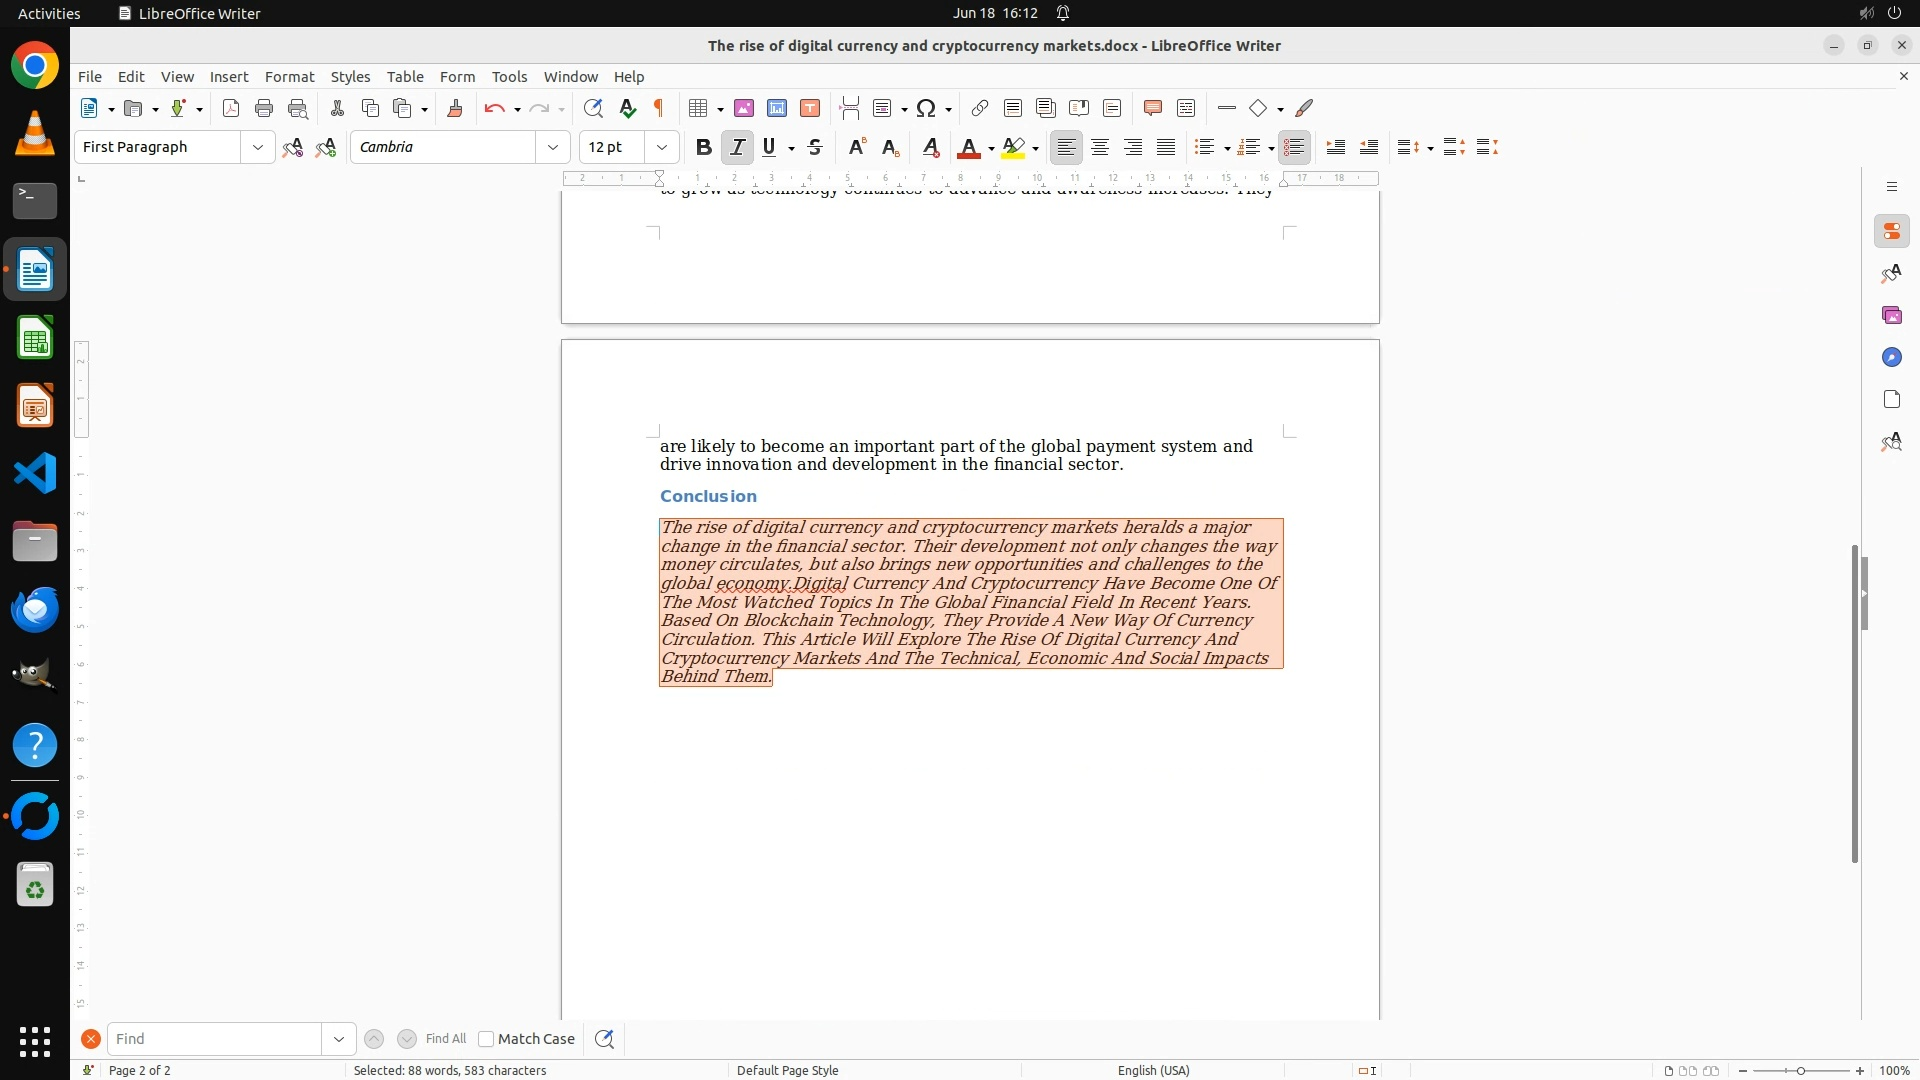Click the Export as PDF icon
The image size is (1920, 1080).
click(231, 108)
